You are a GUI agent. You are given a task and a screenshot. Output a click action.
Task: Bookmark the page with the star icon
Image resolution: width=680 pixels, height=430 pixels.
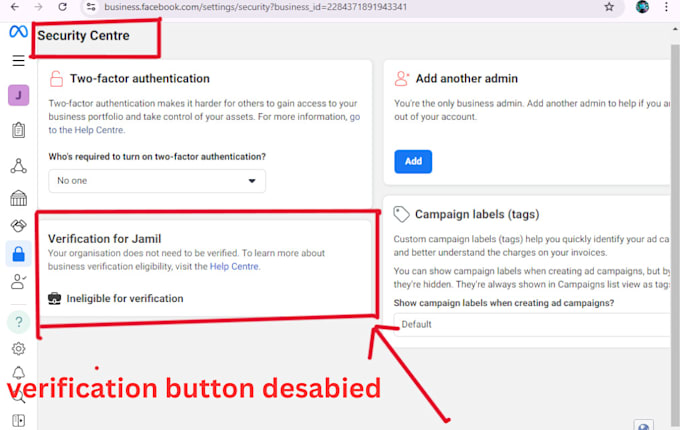tap(609, 7)
